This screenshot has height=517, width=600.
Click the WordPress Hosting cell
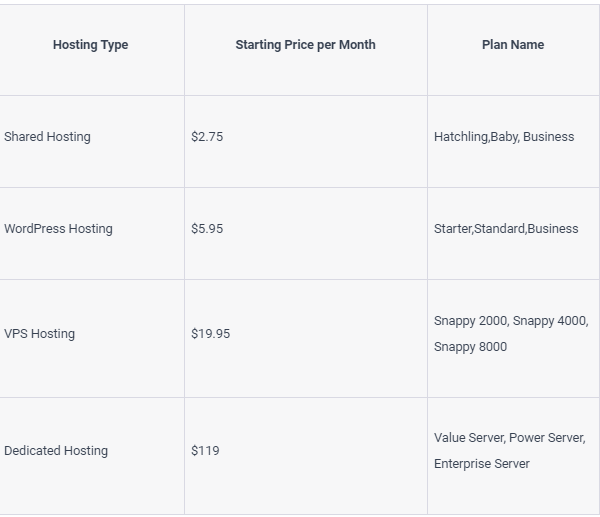point(58,229)
